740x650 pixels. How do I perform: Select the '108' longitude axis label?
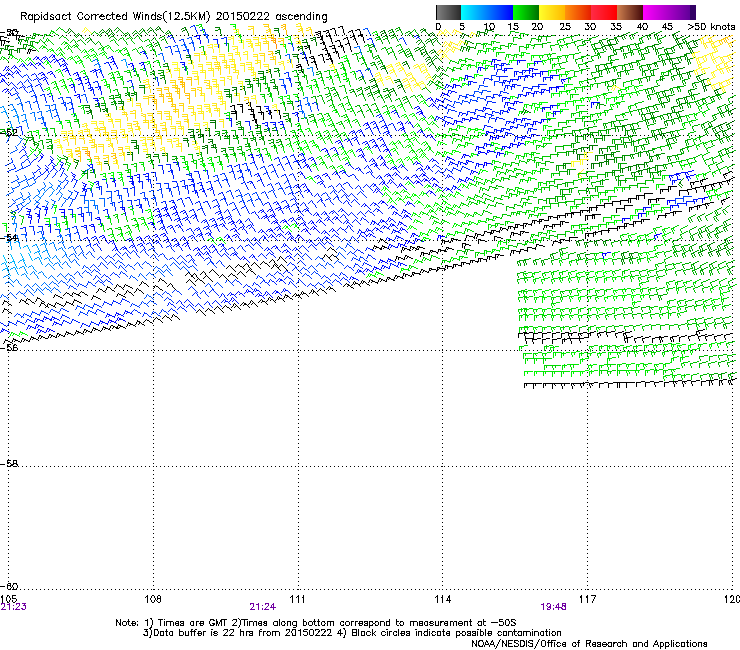pyautogui.click(x=153, y=599)
